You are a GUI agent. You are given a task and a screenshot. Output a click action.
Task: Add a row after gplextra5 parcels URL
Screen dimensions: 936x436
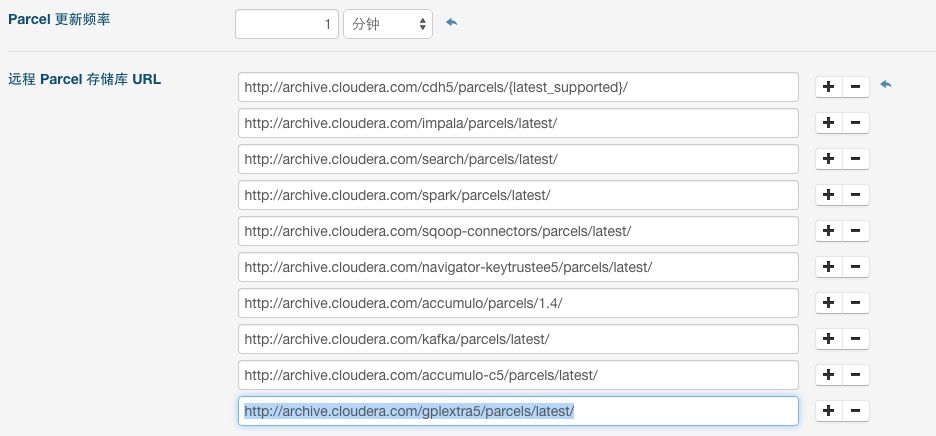tap(829, 411)
